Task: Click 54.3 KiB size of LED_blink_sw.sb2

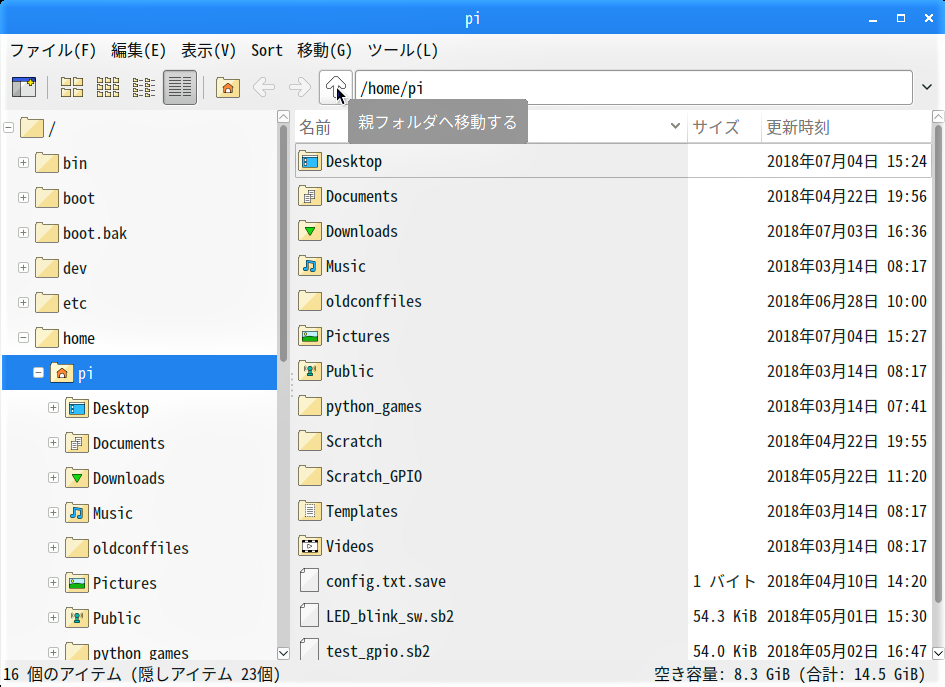Action: (724, 616)
